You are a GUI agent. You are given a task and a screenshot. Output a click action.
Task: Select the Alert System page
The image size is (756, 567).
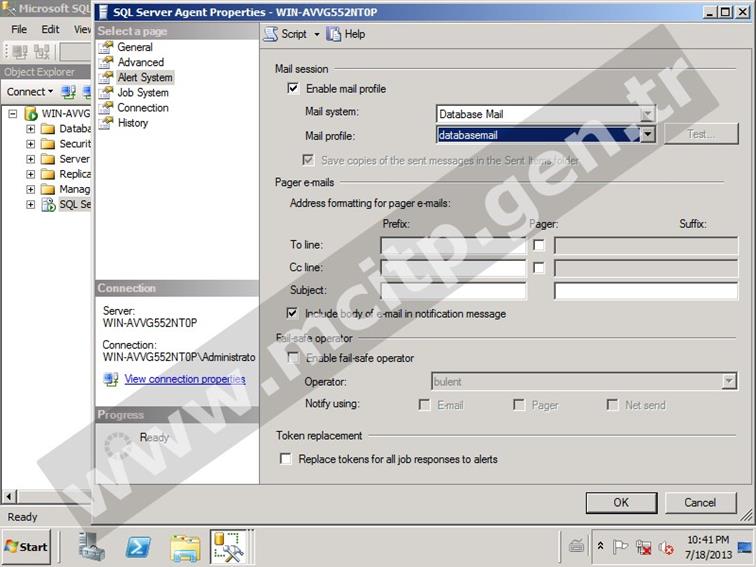(145, 77)
